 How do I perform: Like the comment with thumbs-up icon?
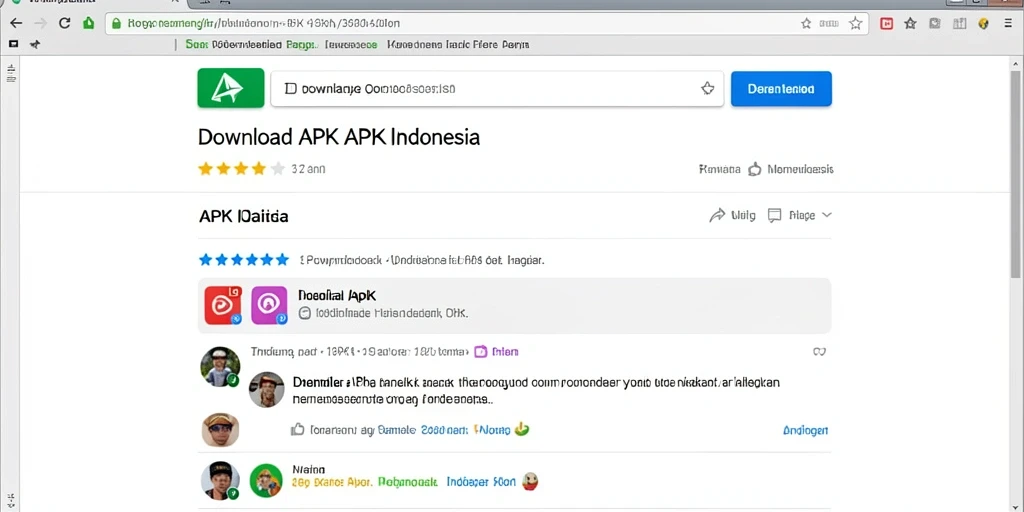[x=298, y=430]
